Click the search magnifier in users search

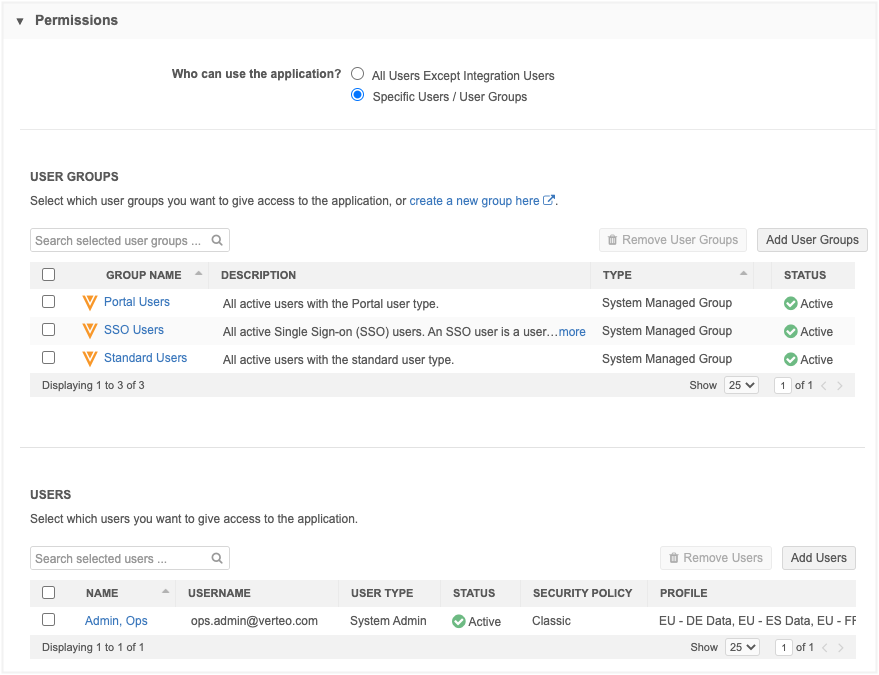217,558
